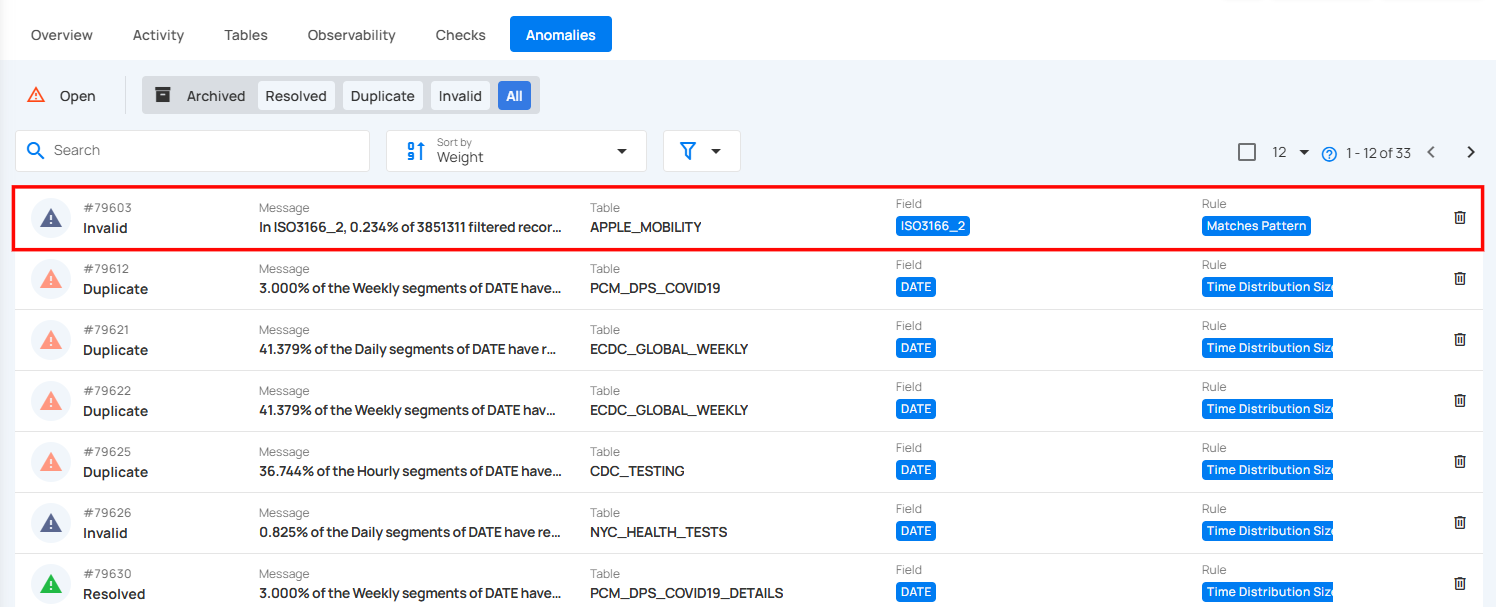Delete anomaly #79626 with trash icon
Image resolution: width=1496 pixels, height=607 pixels.
(x=1459, y=522)
